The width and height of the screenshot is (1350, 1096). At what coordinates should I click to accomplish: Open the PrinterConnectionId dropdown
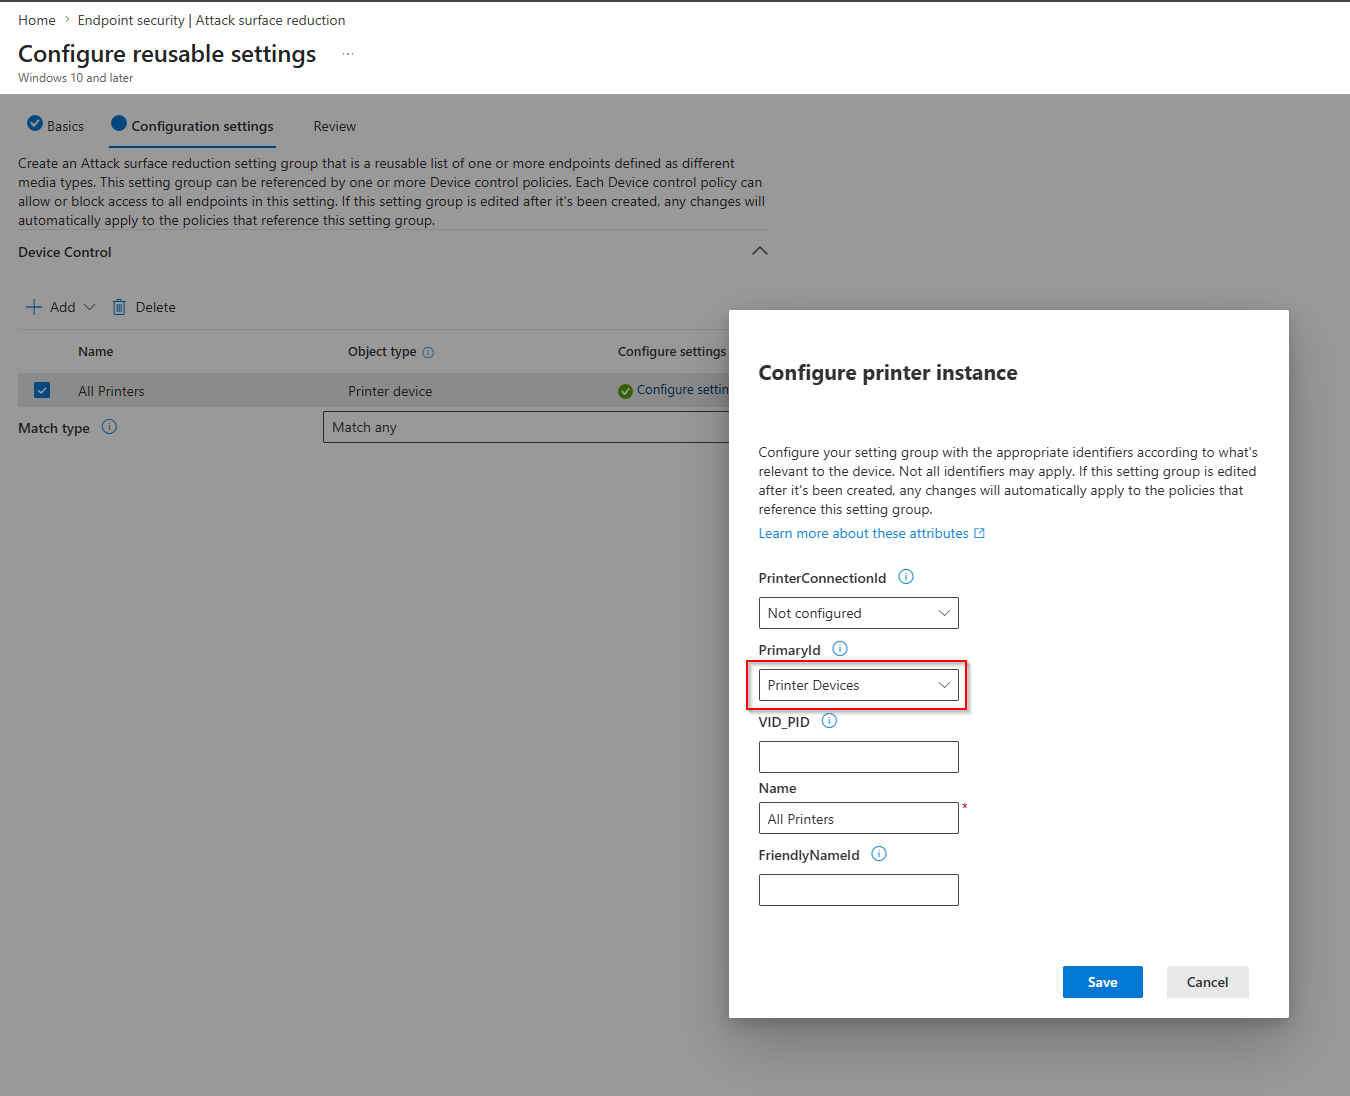pos(858,613)
